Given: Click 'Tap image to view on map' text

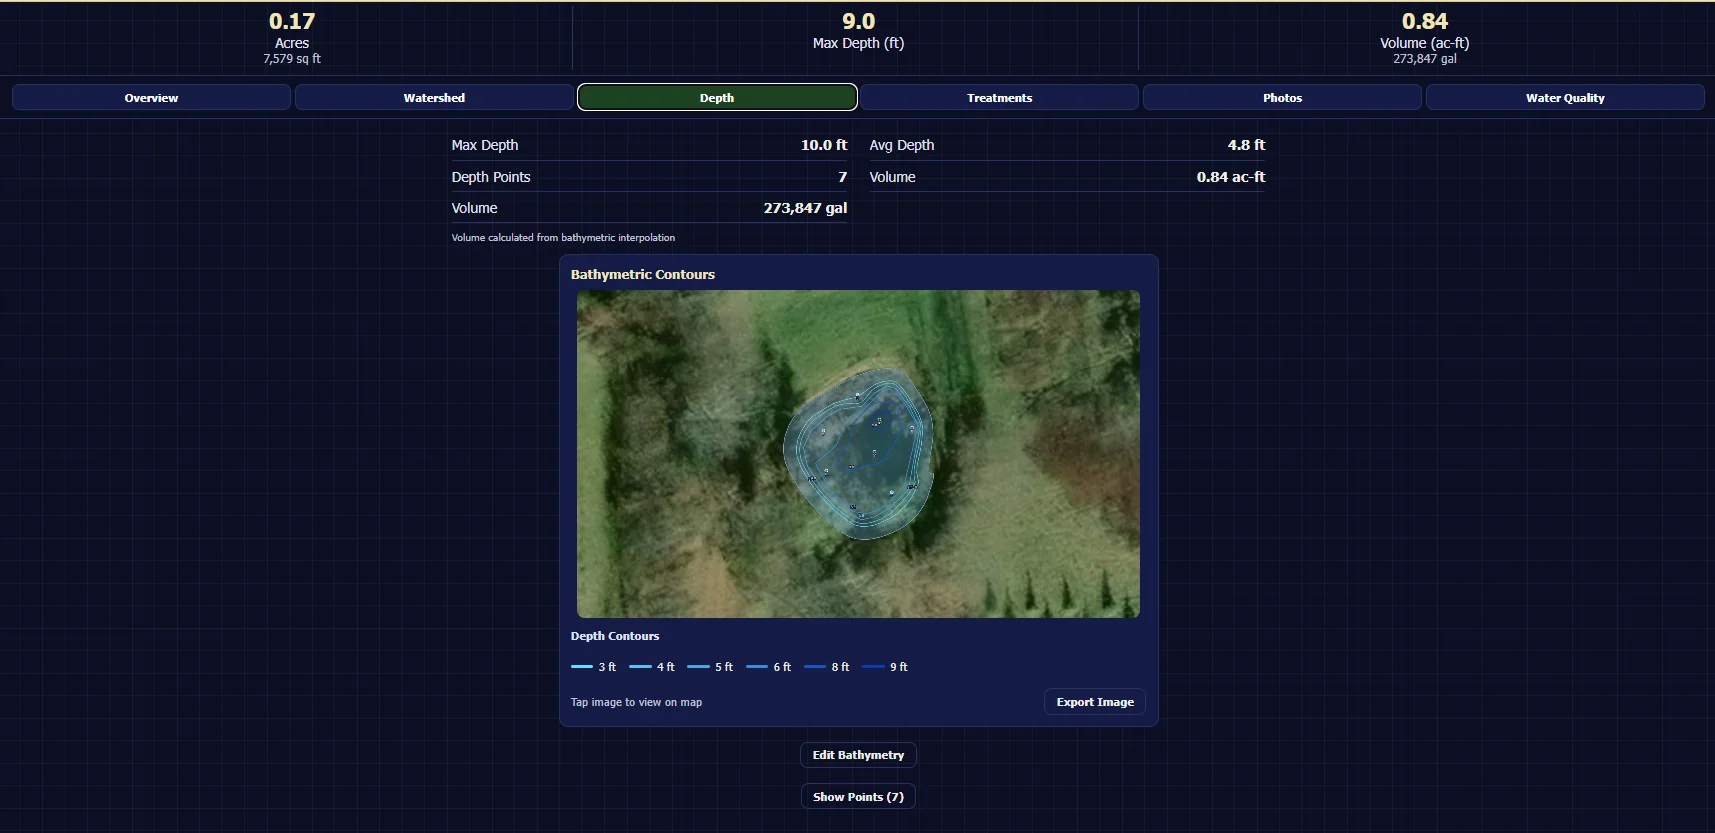Looking at the screenshot, I should (636, 702).
